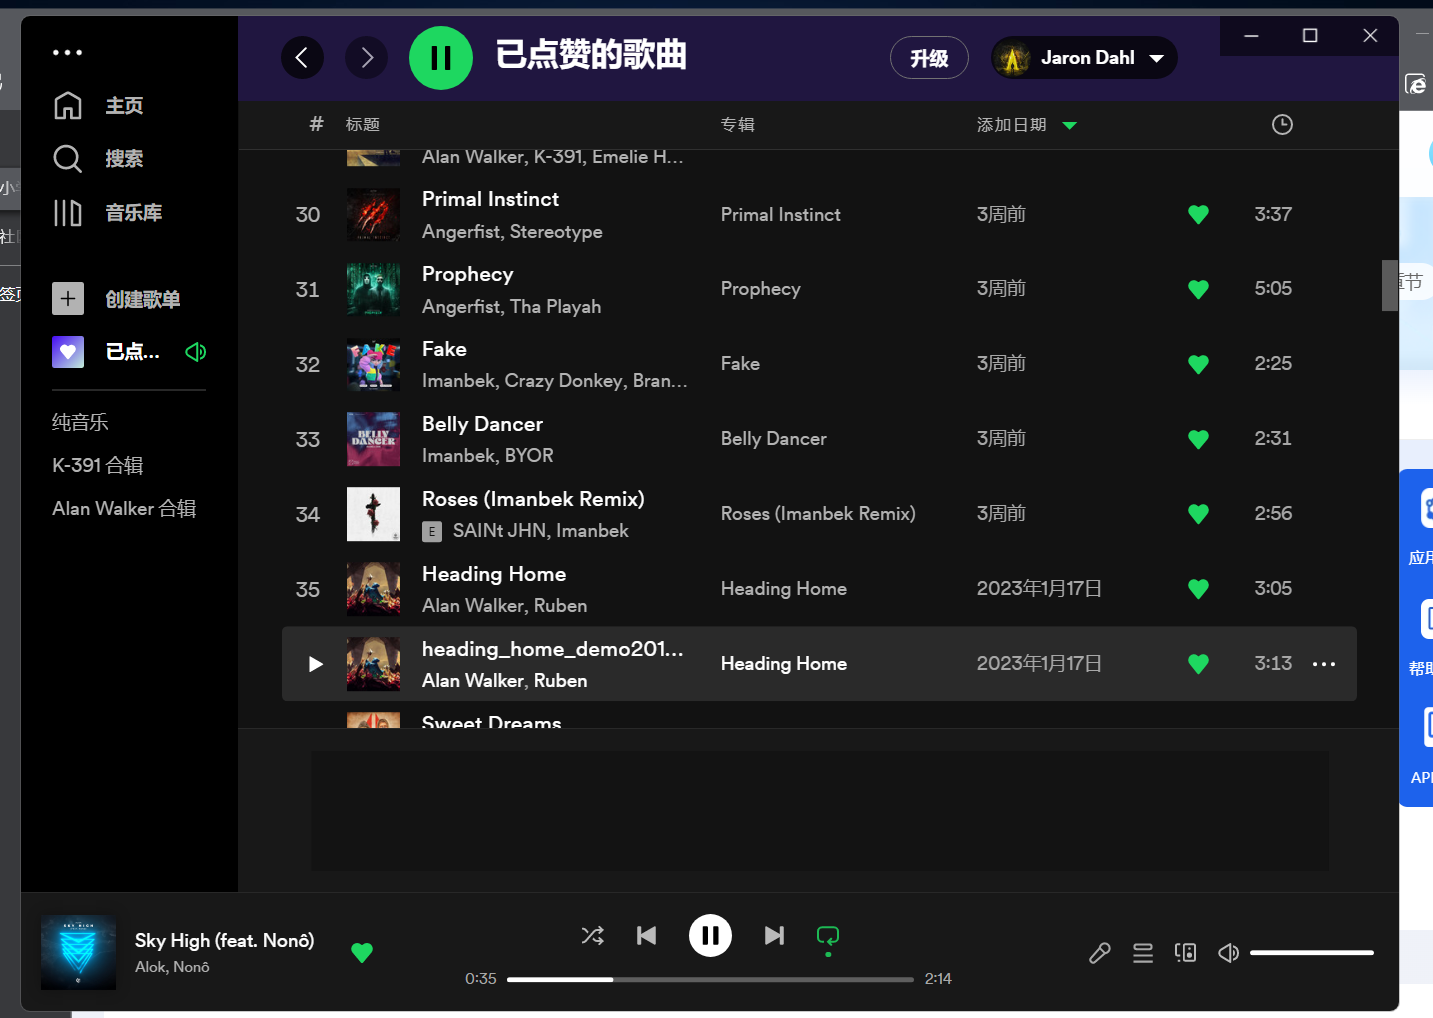Screen dimensions: 1433x1018
Task: Click Belly Dancer album cover thumbnail
Action: tap(373, 439)
